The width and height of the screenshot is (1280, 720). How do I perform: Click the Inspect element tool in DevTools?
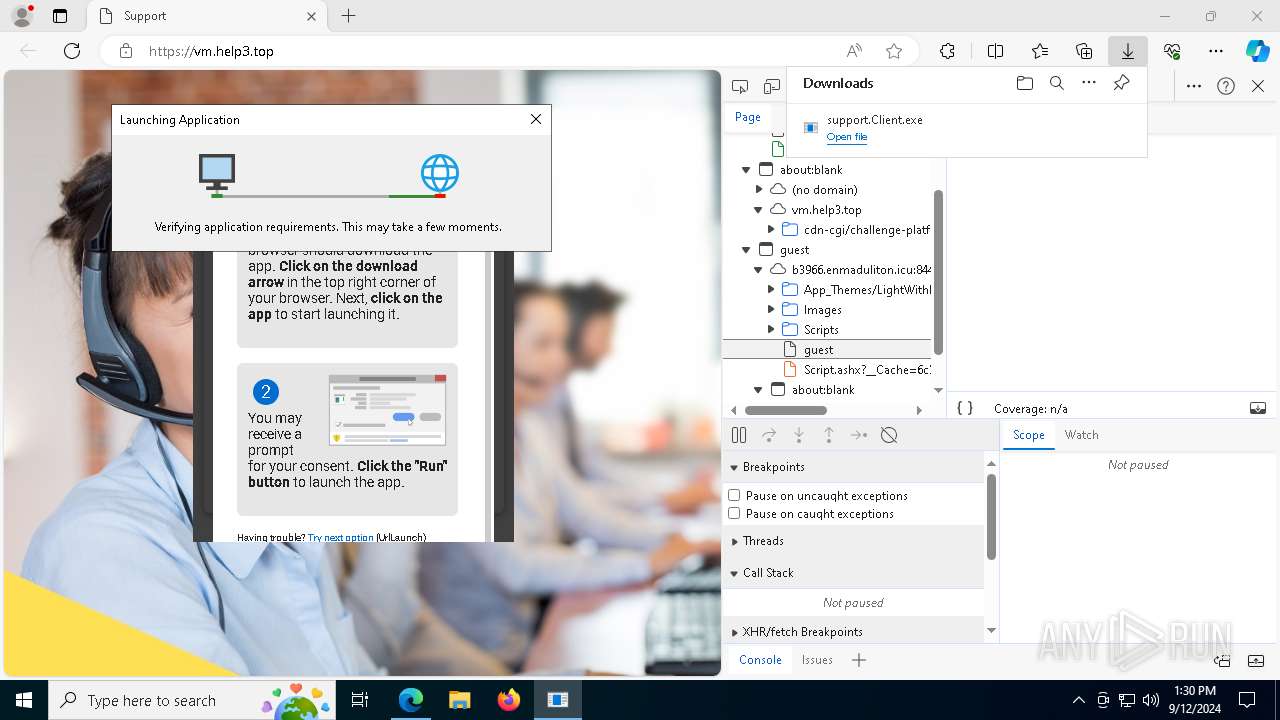click(x=740, y=86)
